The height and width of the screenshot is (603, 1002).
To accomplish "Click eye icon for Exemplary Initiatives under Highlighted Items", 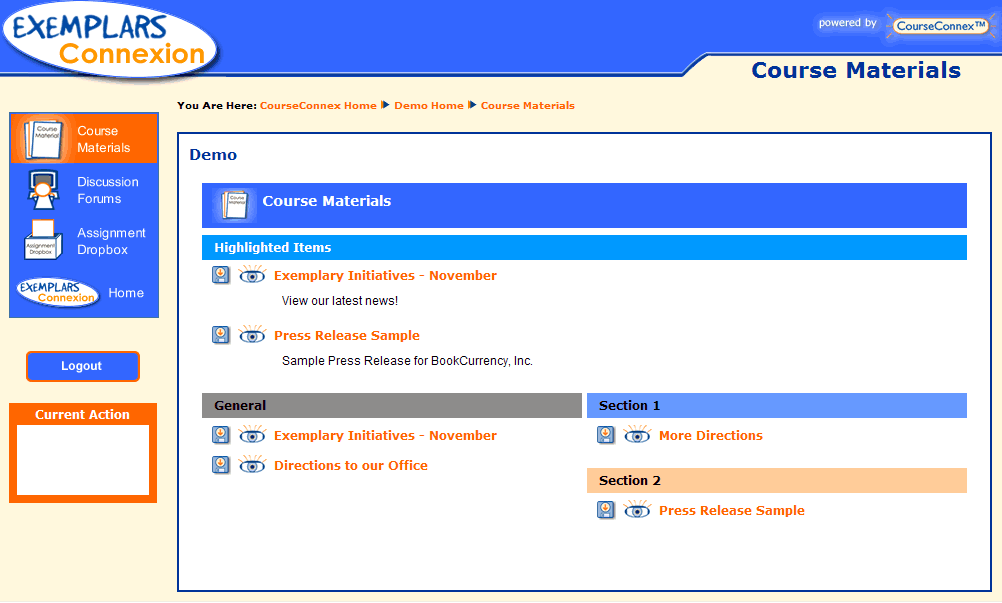I will point(252,275).
